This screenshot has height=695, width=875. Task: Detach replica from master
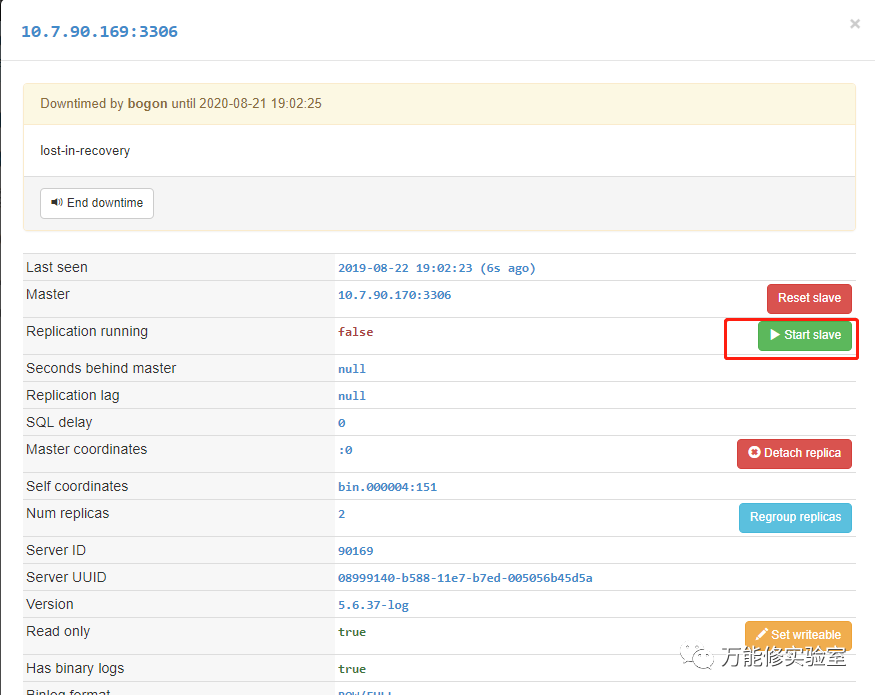pyautogui.click(x=794, y=453)
